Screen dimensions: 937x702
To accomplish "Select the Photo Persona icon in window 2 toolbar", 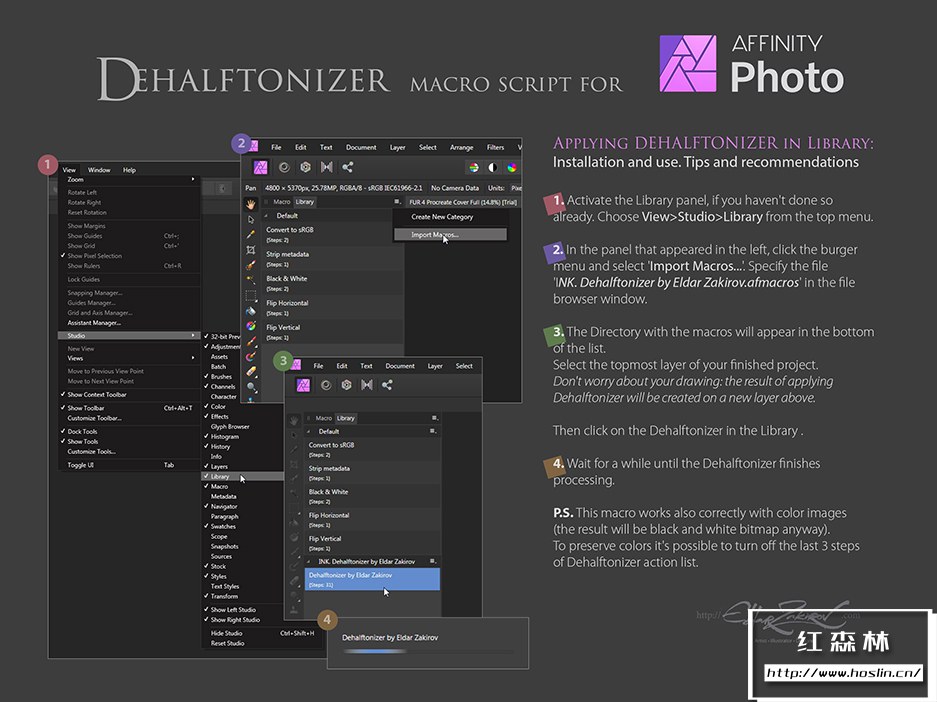I will (261, 168).
